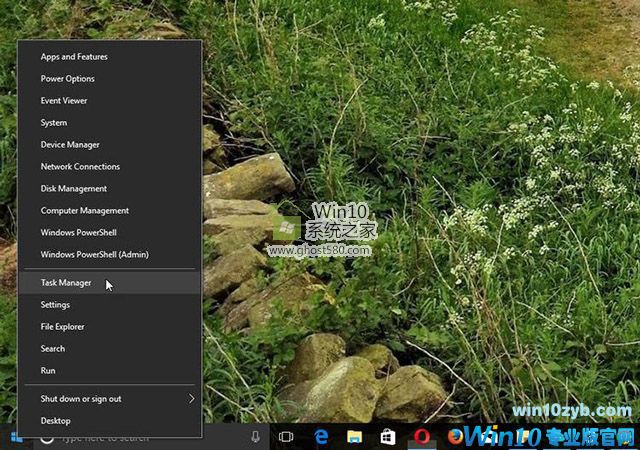Image resolution: width=640 pixels, height=450 pixels.
Task: Open Task View from the taskbar
Action: (x=286, y=437)
